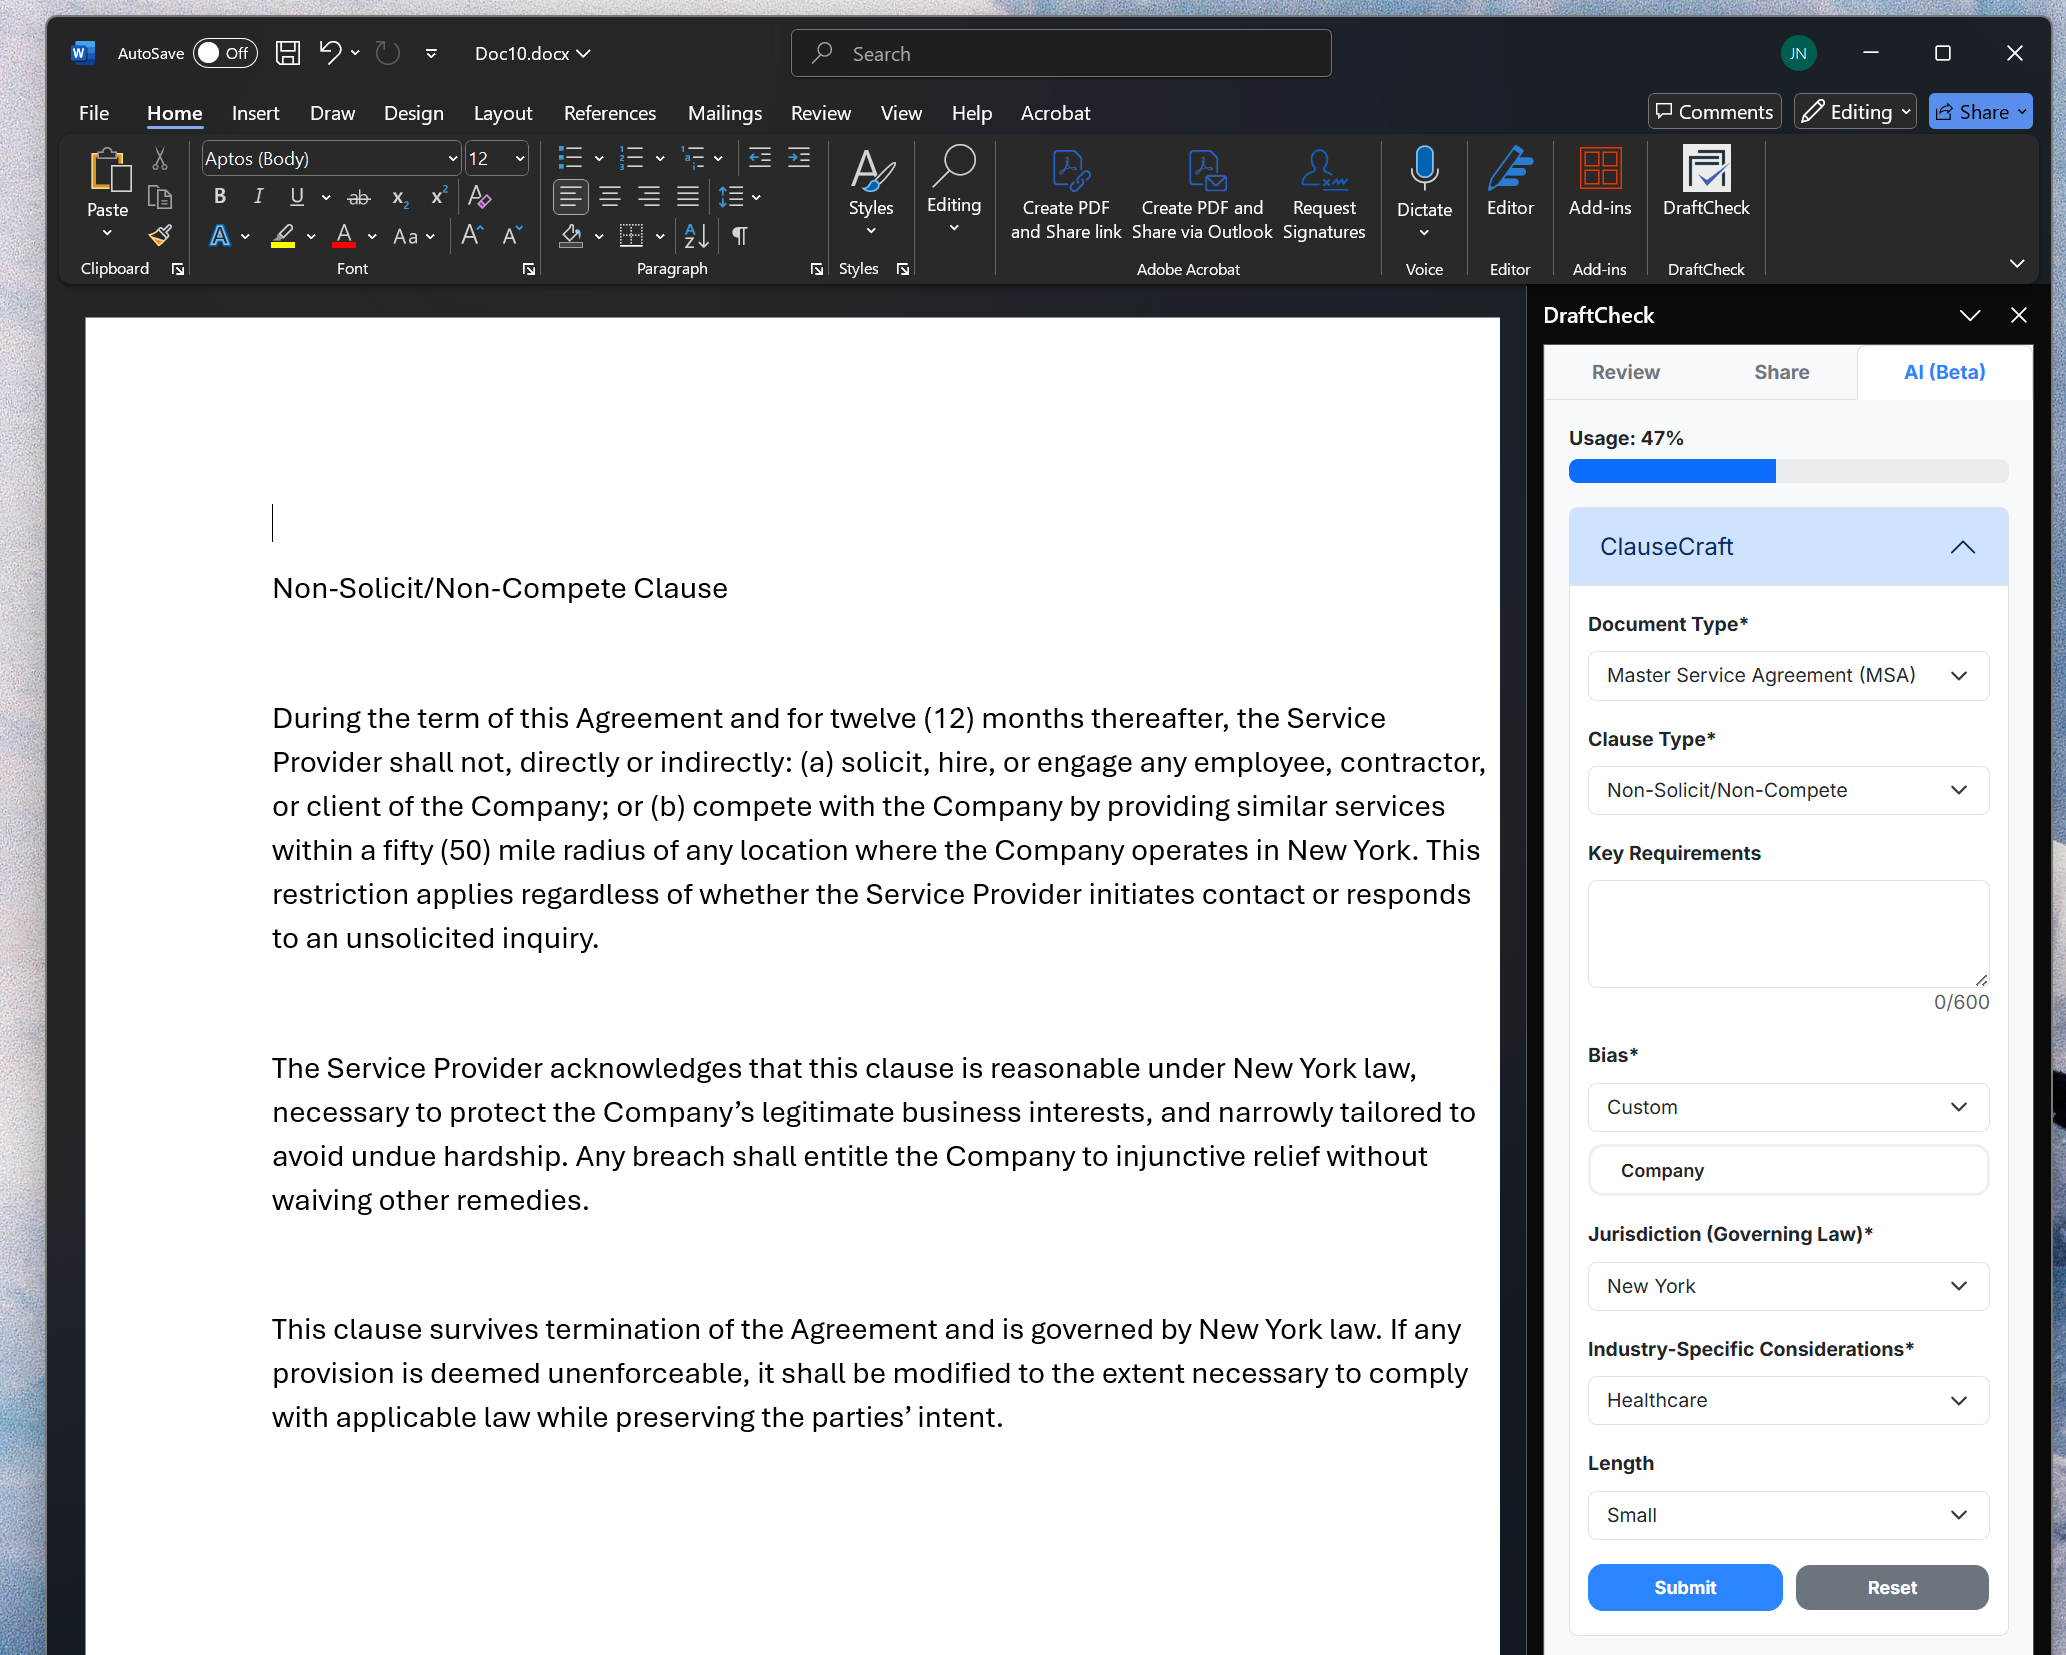2066x1655 pixels.
Task: Shrink font size icon
Action: [x=512, y=236]
